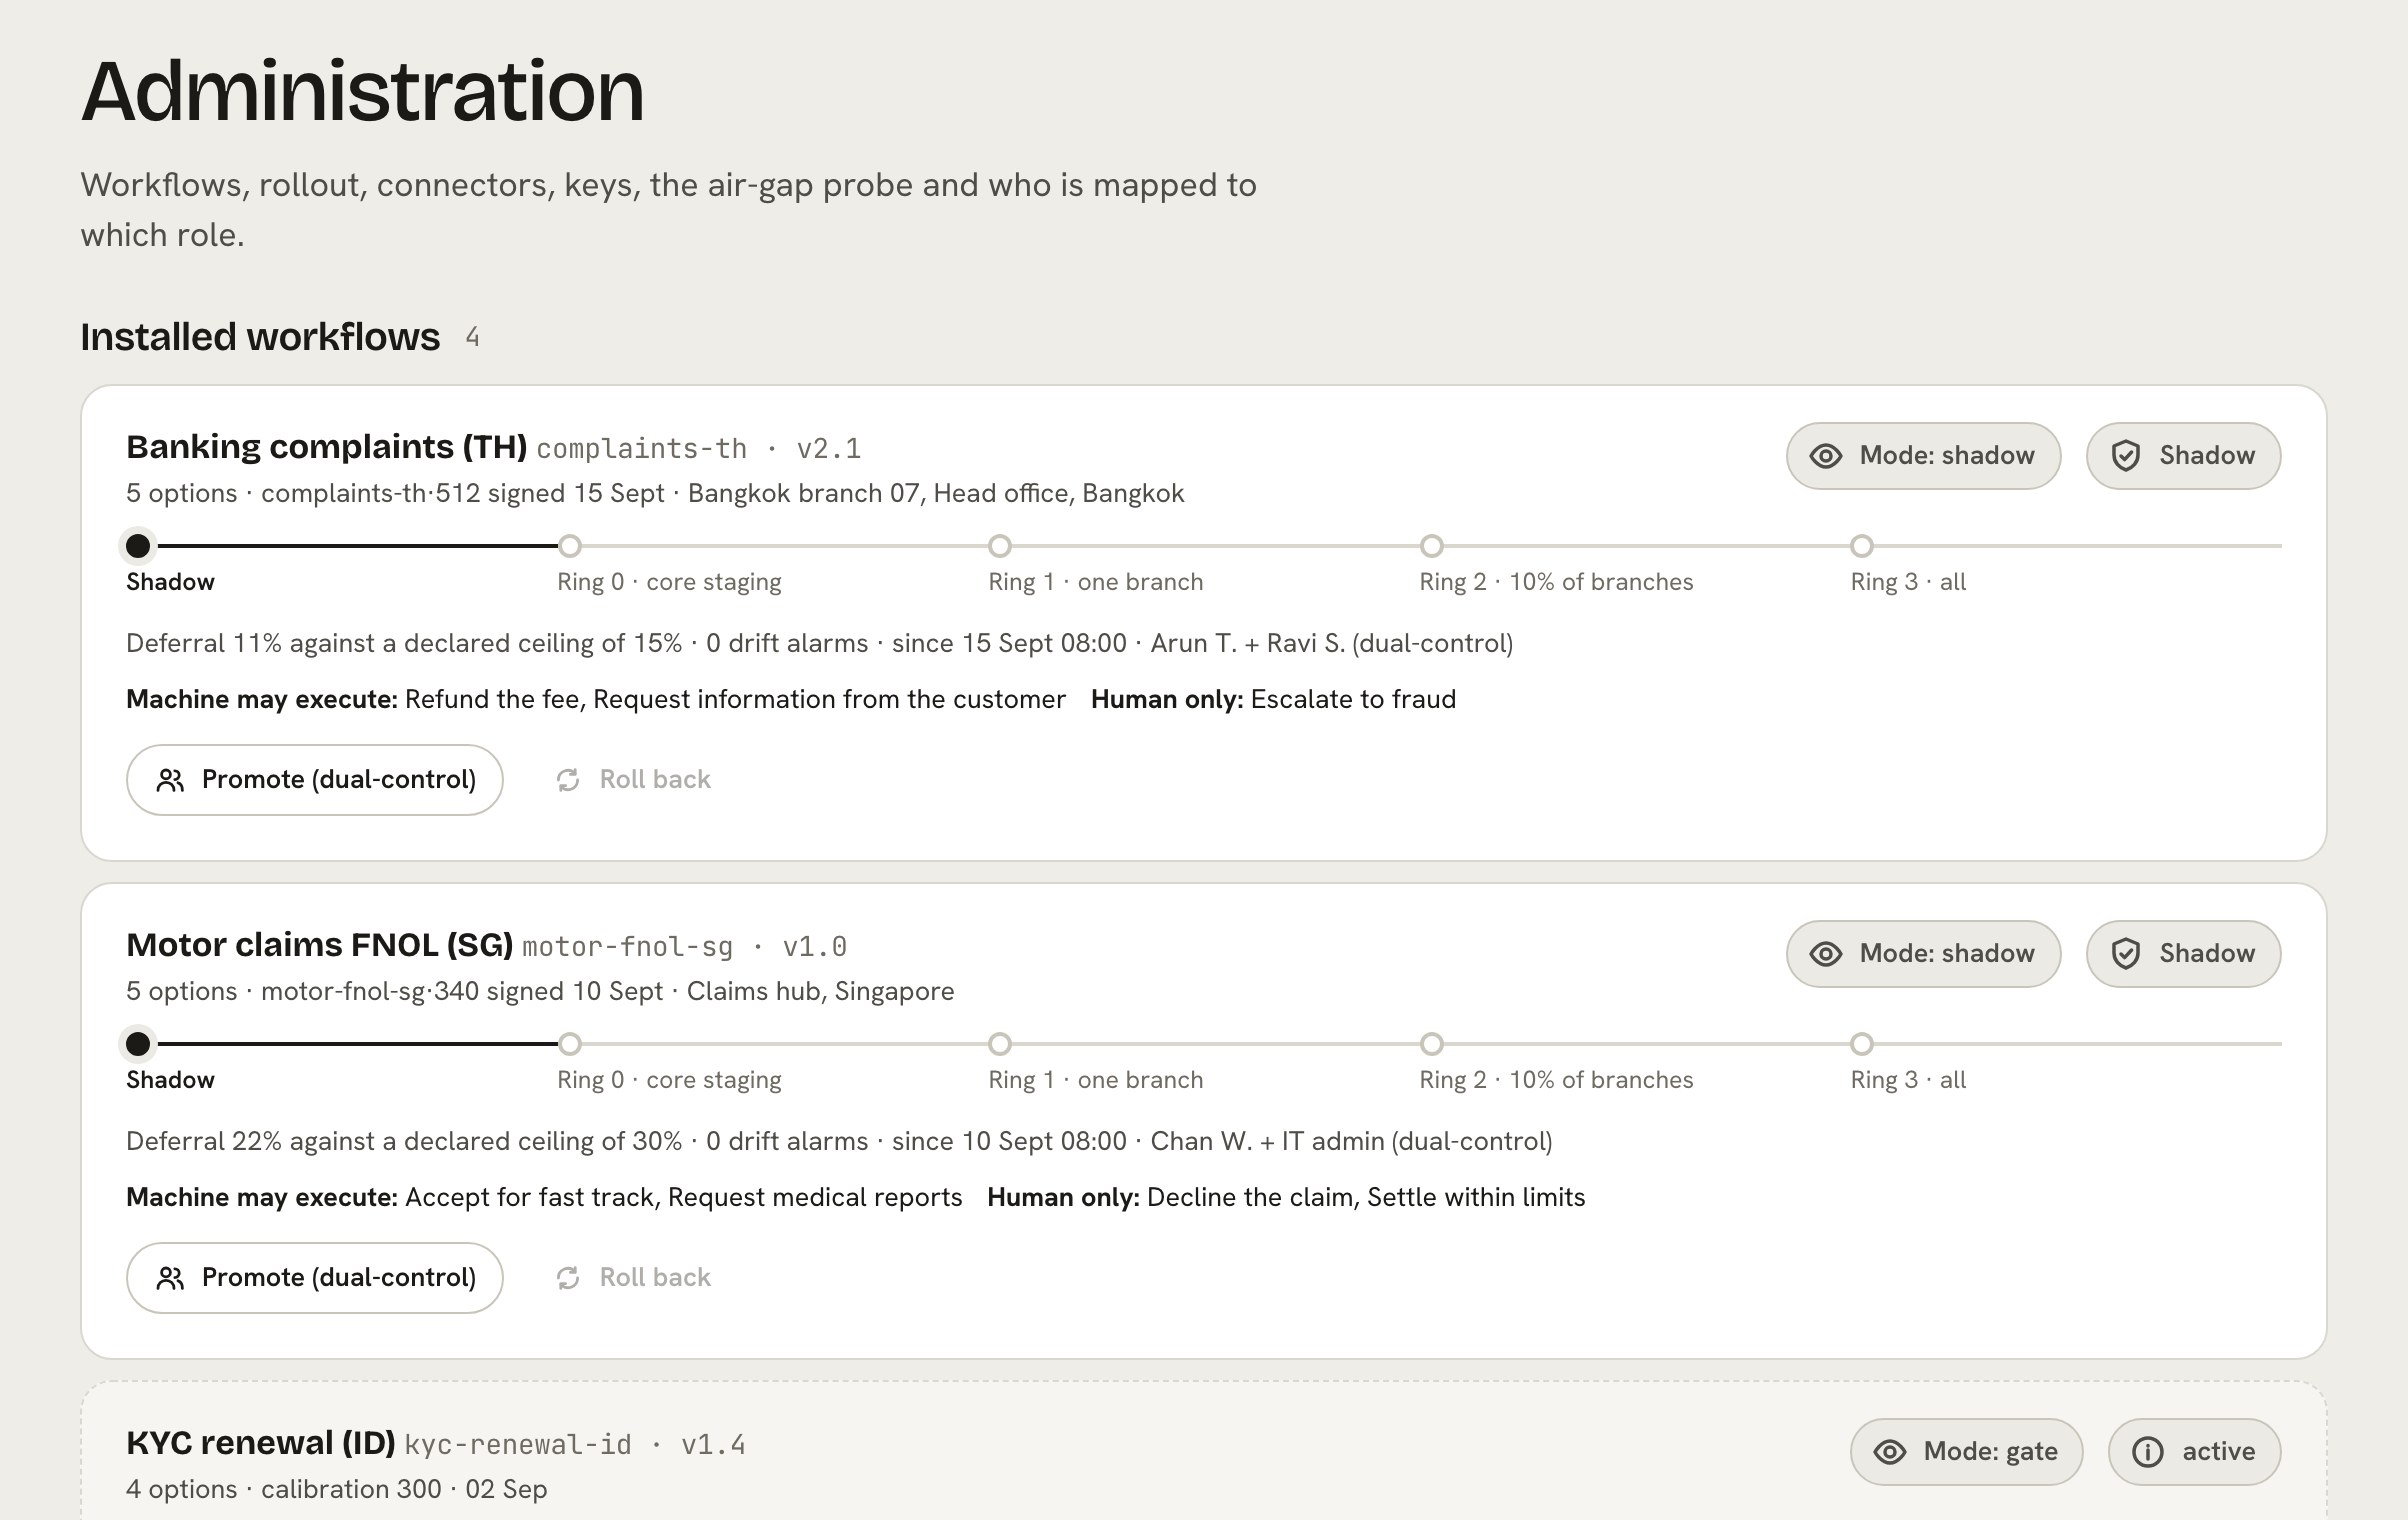Select Ring 3 all marker, Motor claims
Viewport: 2408px width, 1520px height.
coord(1862,1044)
